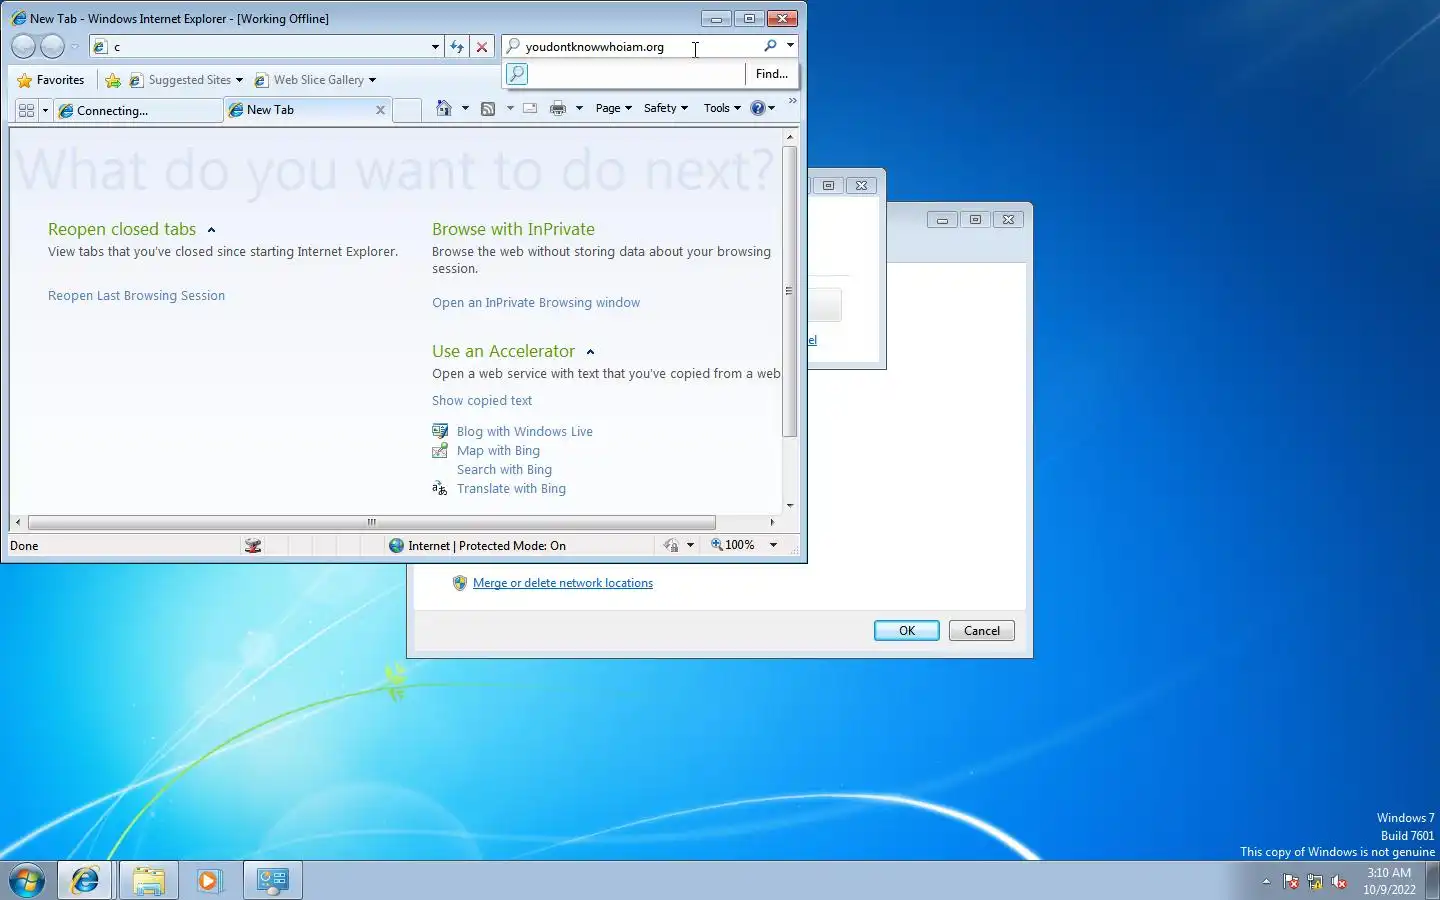Viewport: 1440px width, 900px height.
Task: Click the Quick Tabs grid icon
Action: tap(27, 111)
